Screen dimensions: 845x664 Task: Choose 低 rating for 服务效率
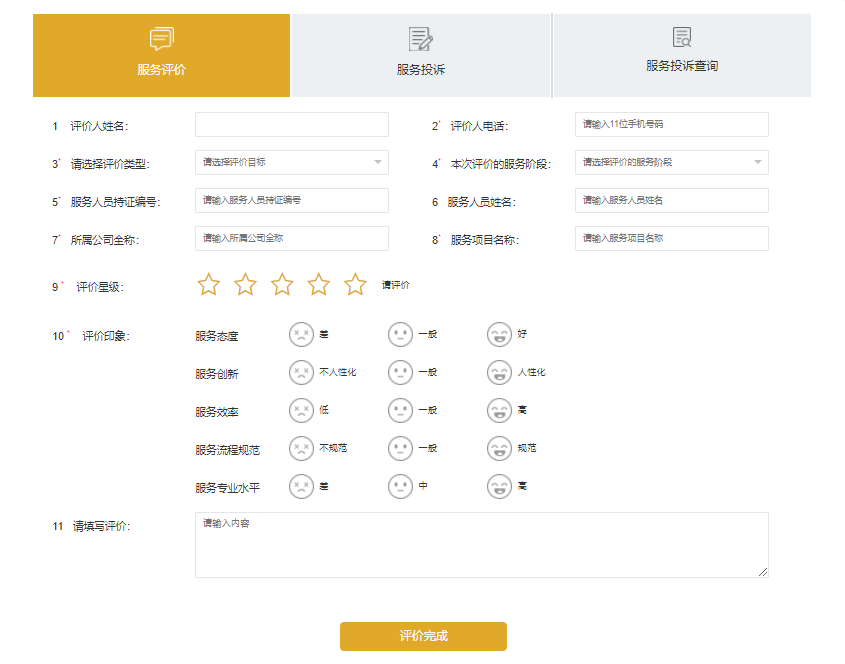(x=302, y=410)
